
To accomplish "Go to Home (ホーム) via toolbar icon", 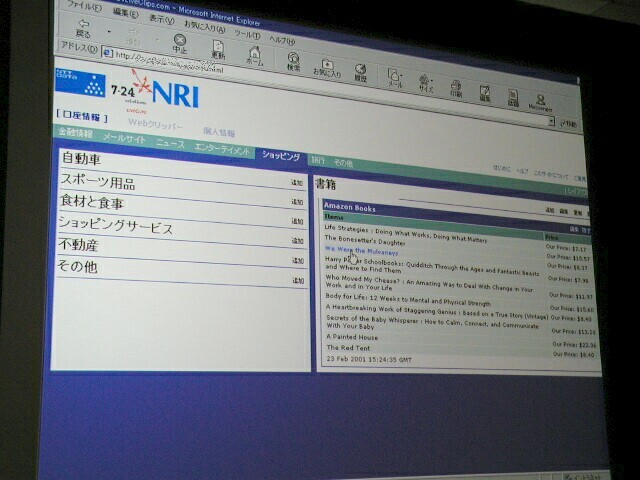I will pyautogui.click(x=254, y=54).
